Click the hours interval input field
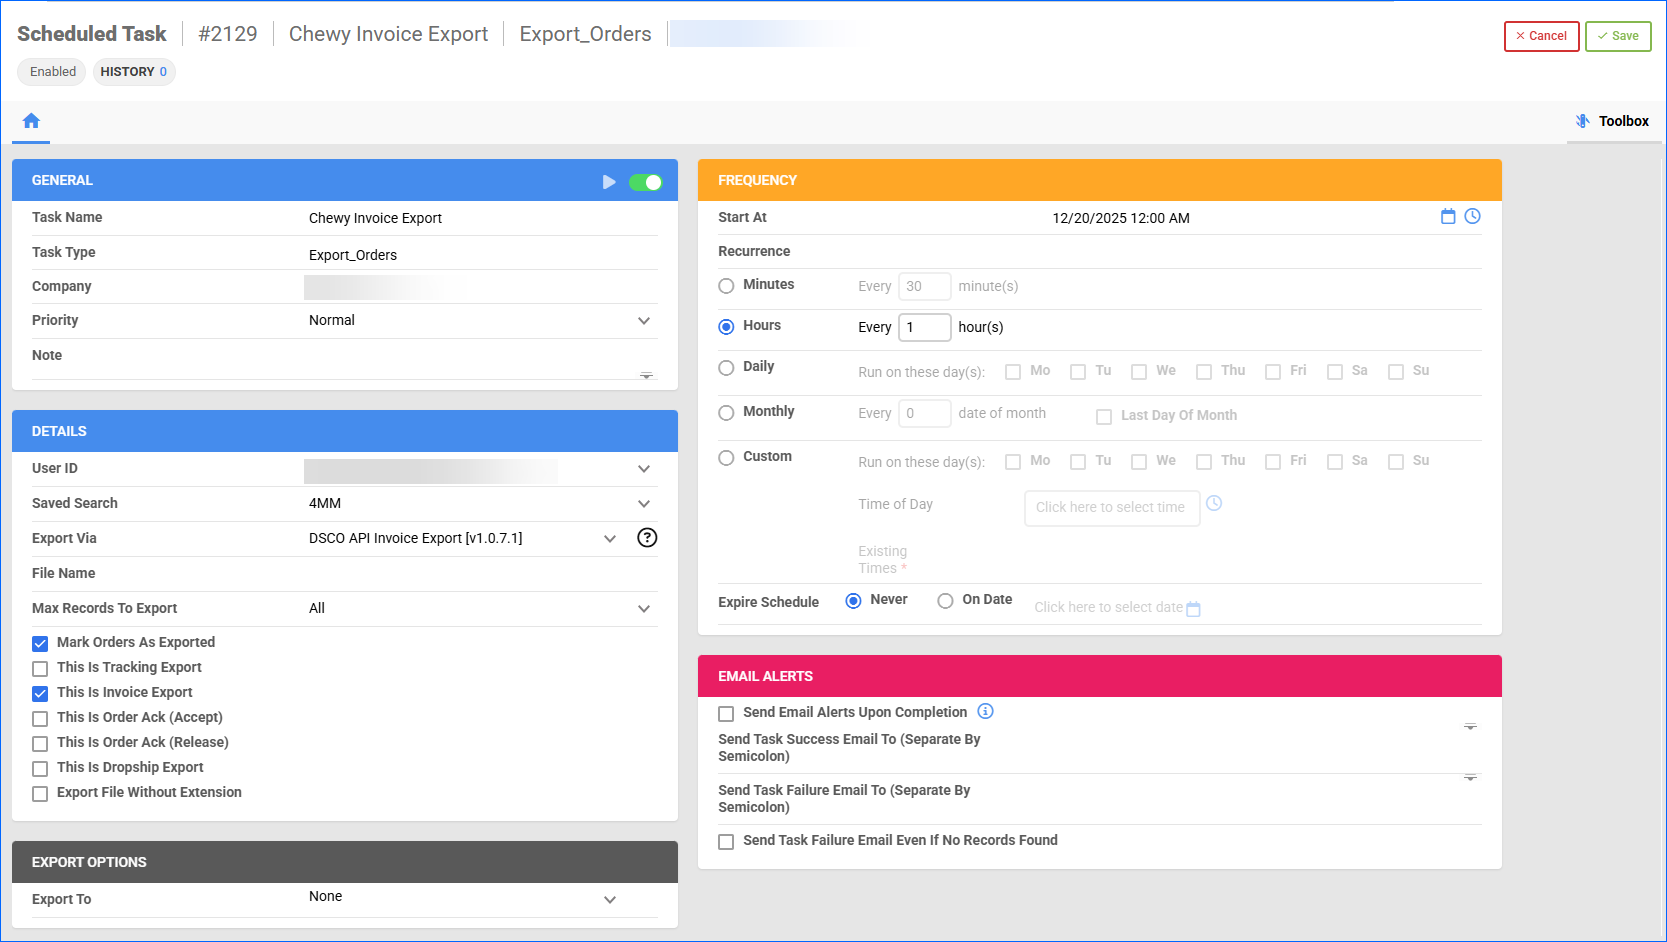 pyautogui.click(x=924, y=327)
